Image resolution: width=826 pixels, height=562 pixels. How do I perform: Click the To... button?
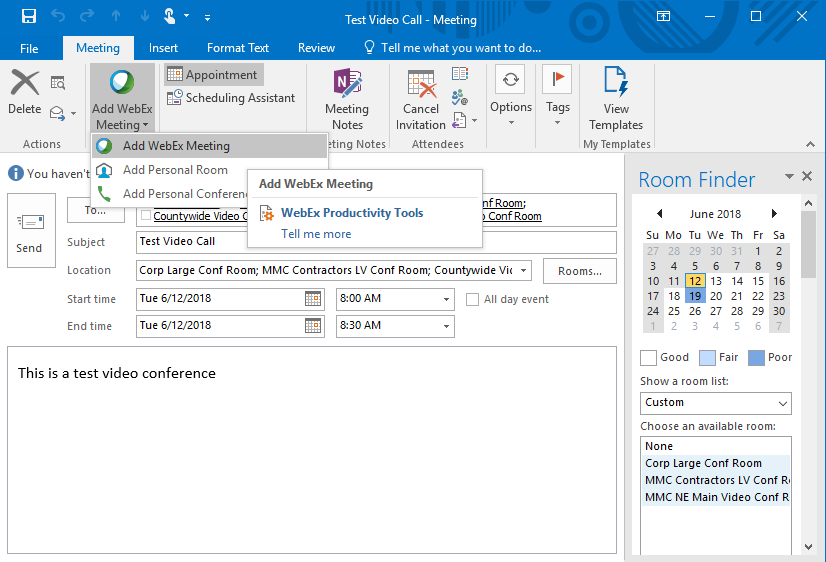[x=95, y=210]
